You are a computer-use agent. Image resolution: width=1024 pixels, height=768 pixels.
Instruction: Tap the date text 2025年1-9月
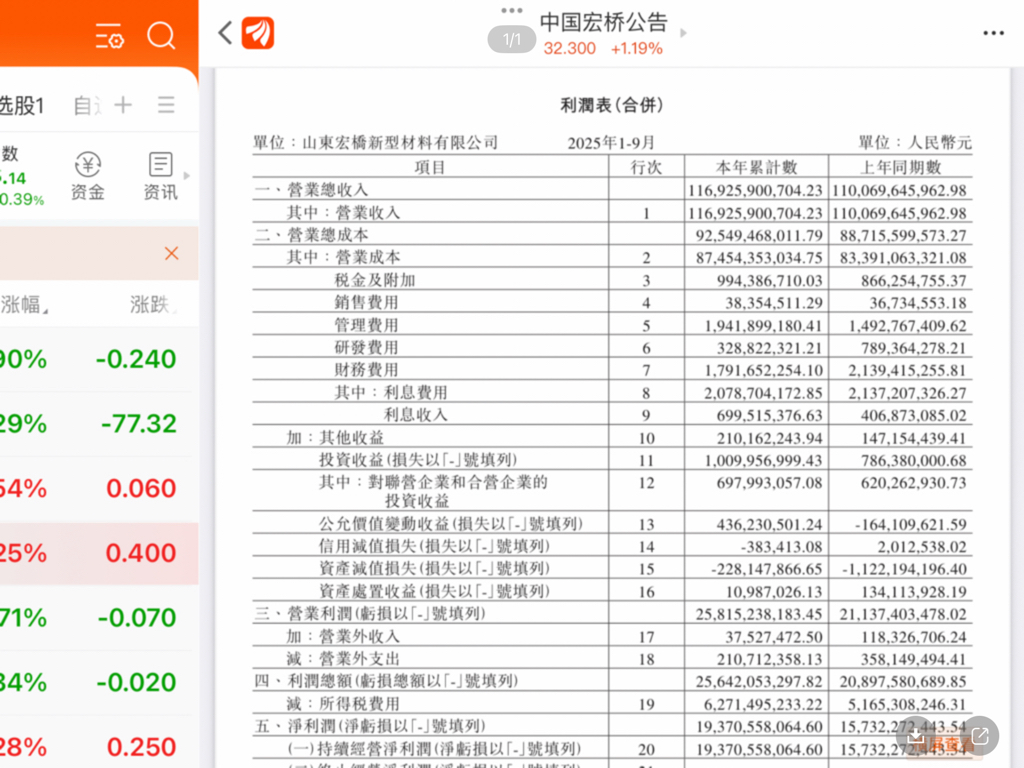coord(611,142)
